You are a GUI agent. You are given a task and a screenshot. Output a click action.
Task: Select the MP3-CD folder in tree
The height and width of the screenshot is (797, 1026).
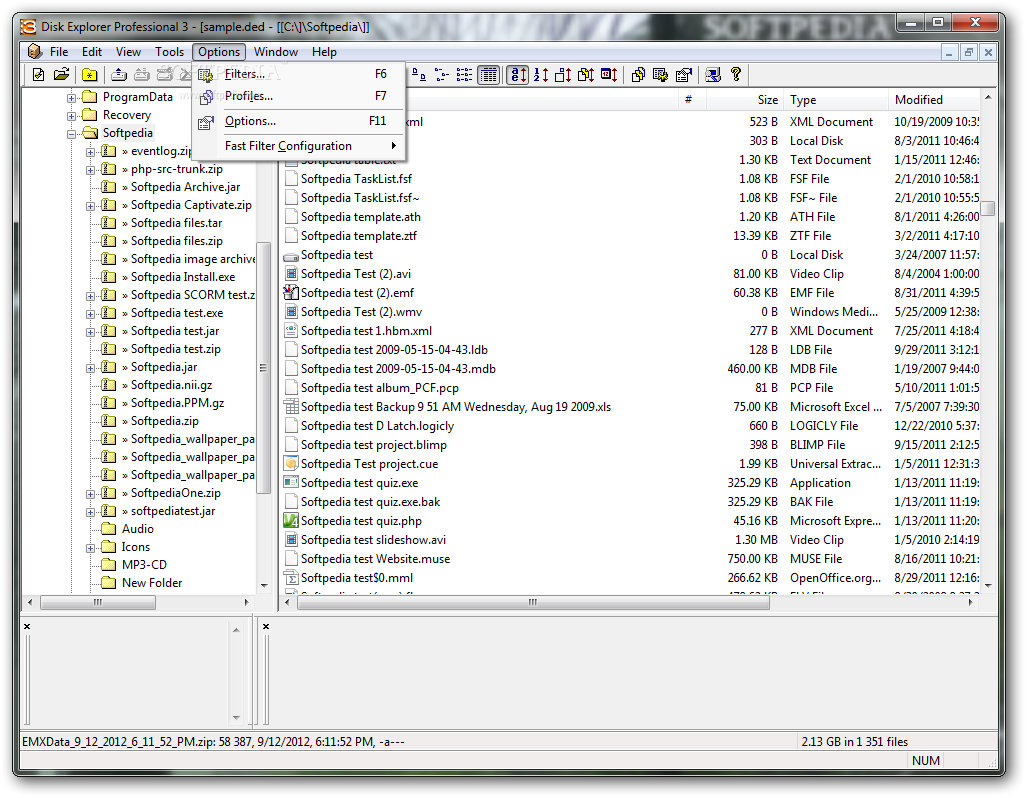(144, 565)
